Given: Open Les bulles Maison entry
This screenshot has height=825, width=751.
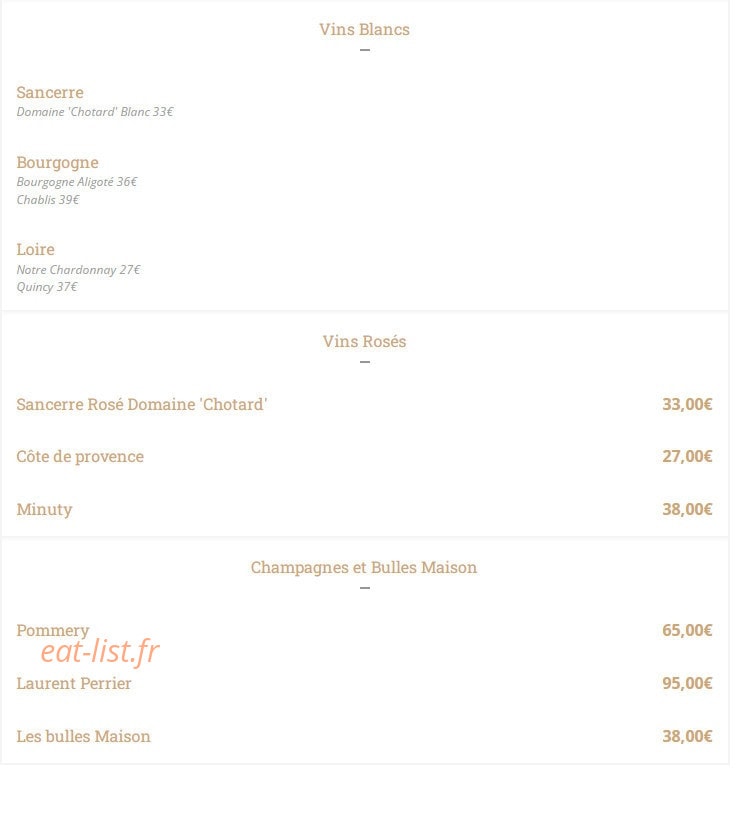Looking at the screenshot, I should click(x=83, y=737).
